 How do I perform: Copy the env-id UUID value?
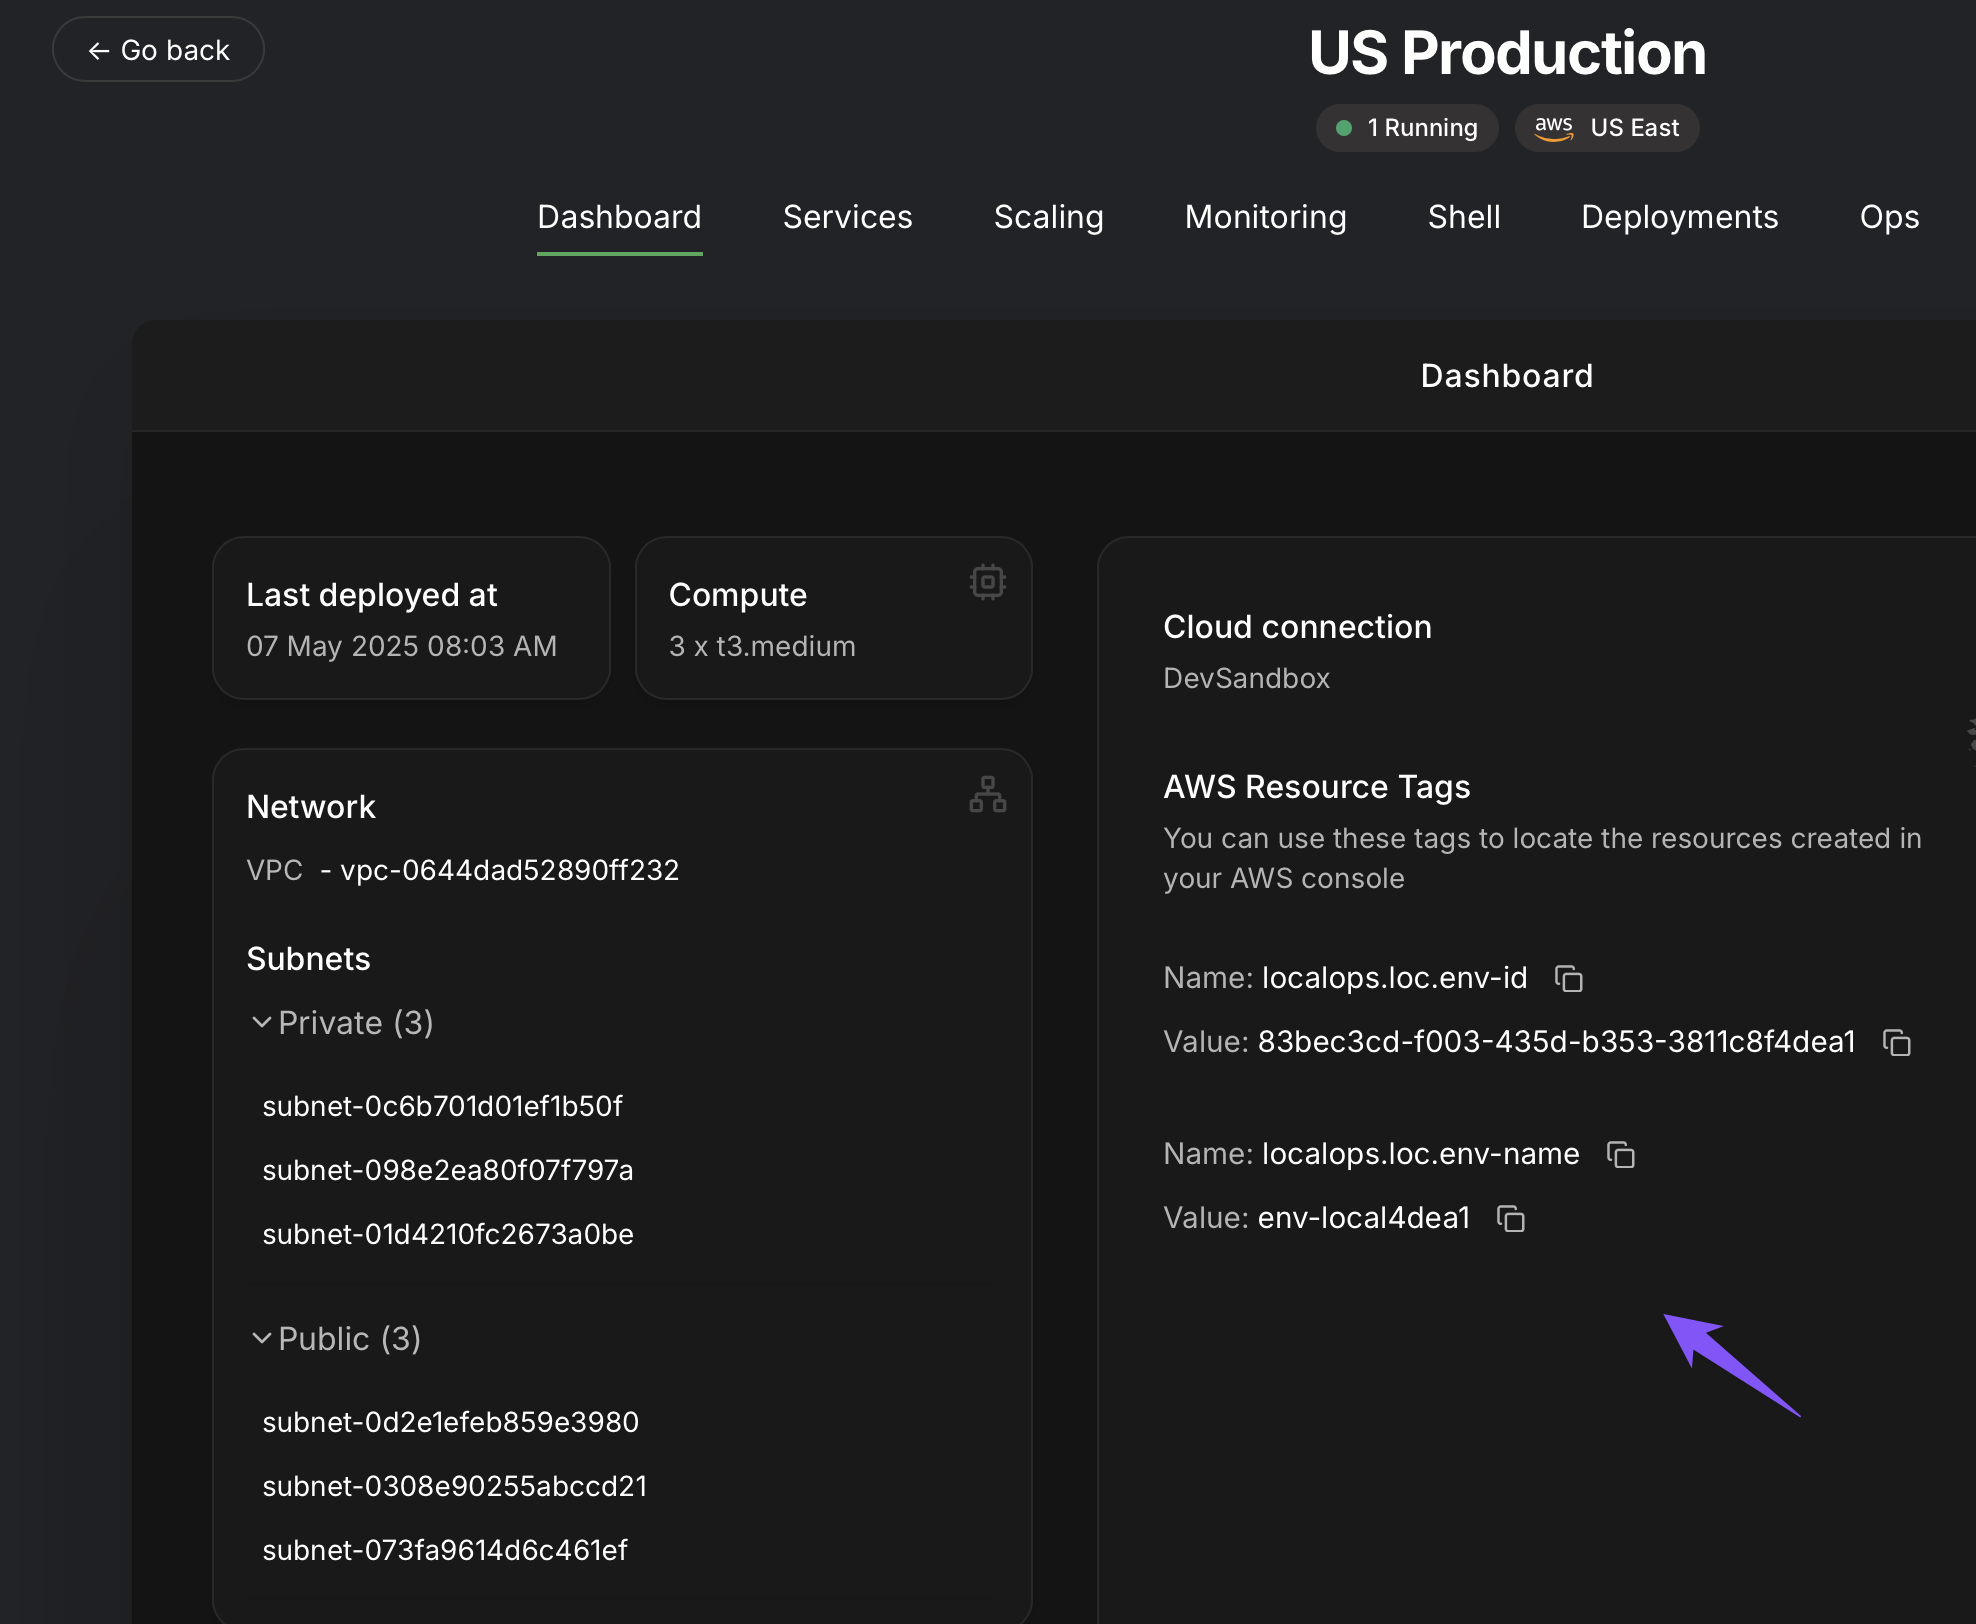[x=1896, y=1042]
